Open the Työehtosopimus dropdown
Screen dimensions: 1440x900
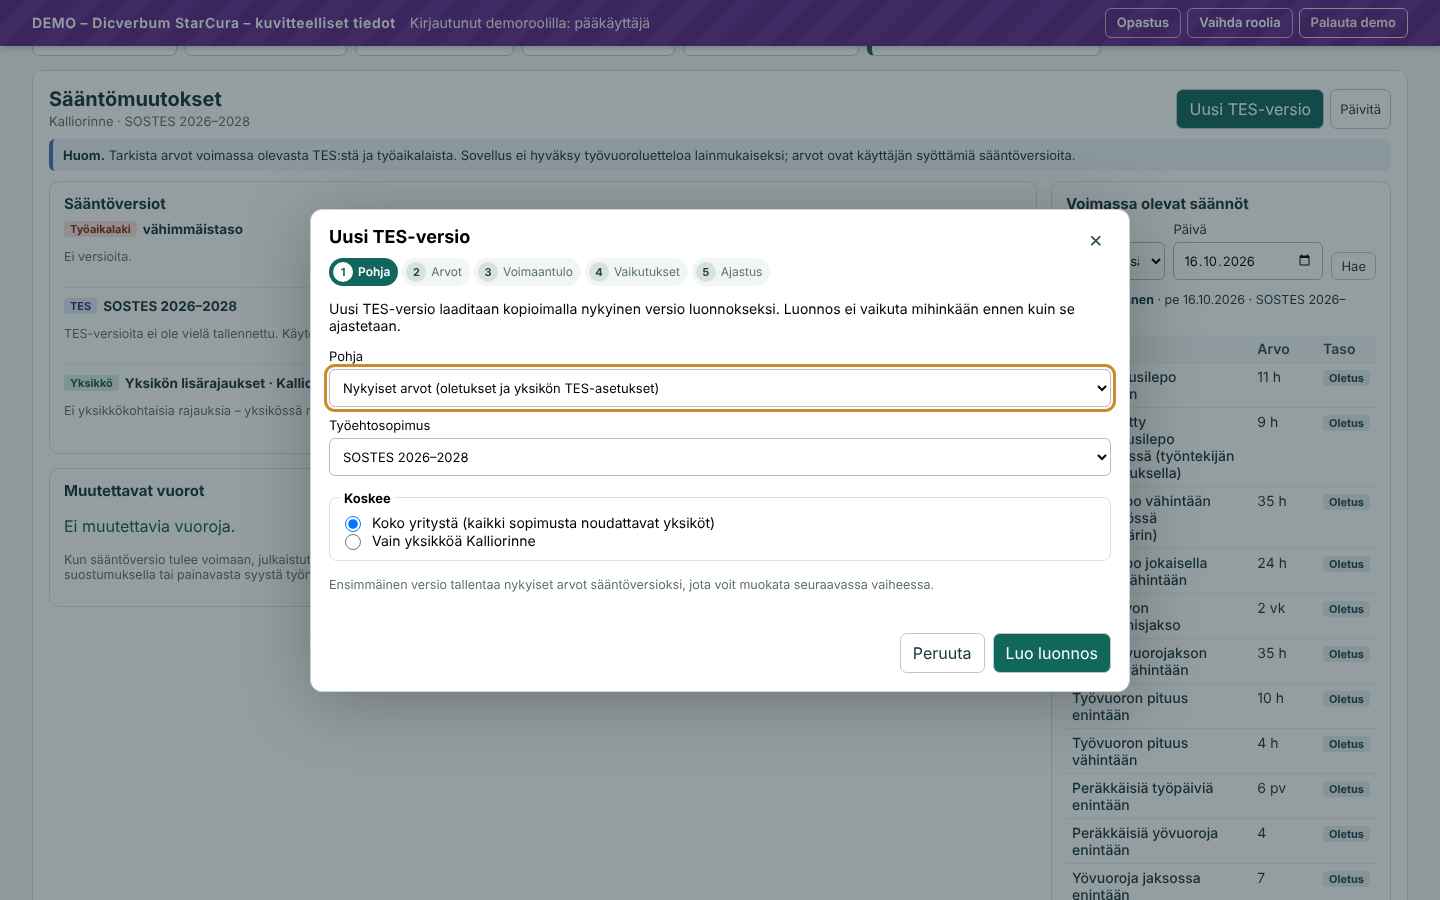pos(720,457)
